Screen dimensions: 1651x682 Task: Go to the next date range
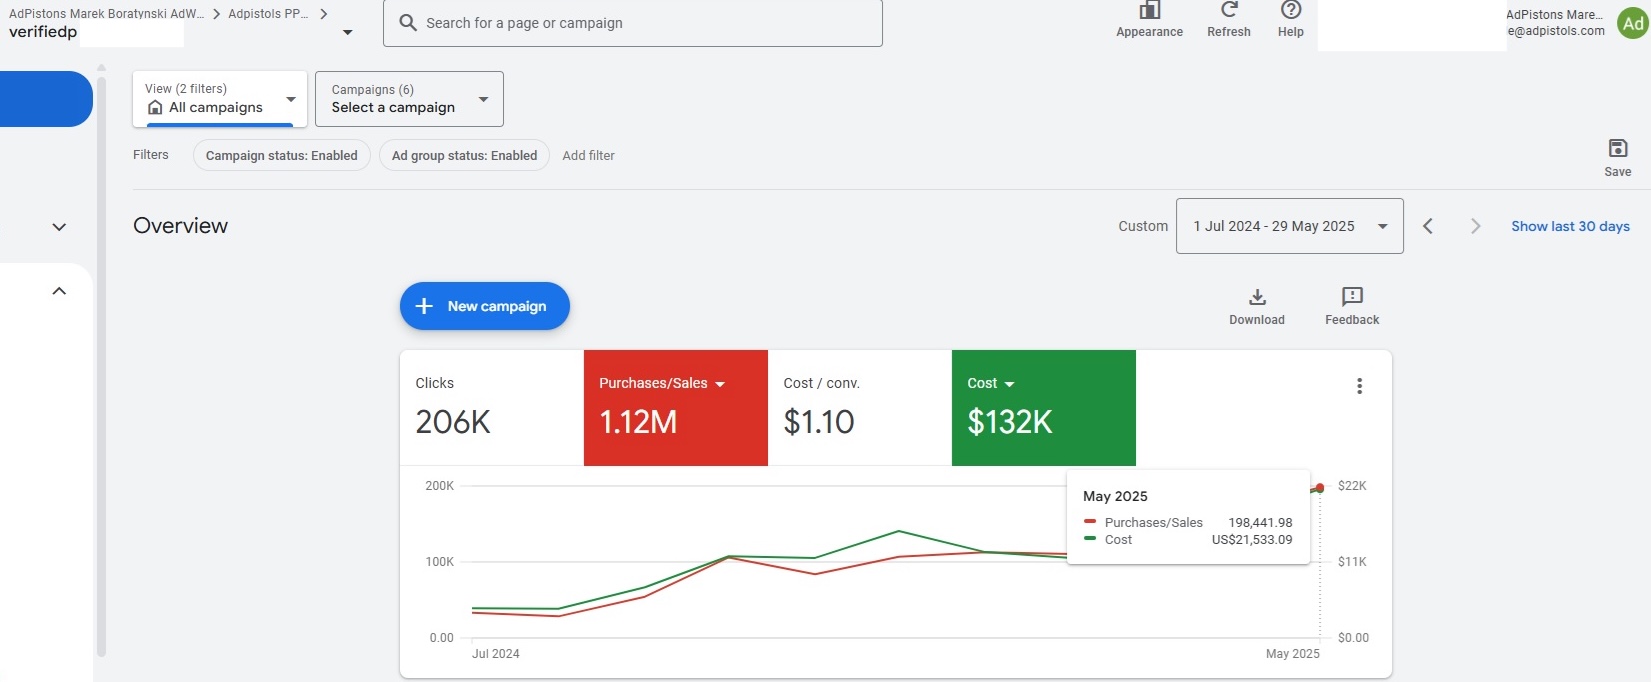coord(1475,226)
